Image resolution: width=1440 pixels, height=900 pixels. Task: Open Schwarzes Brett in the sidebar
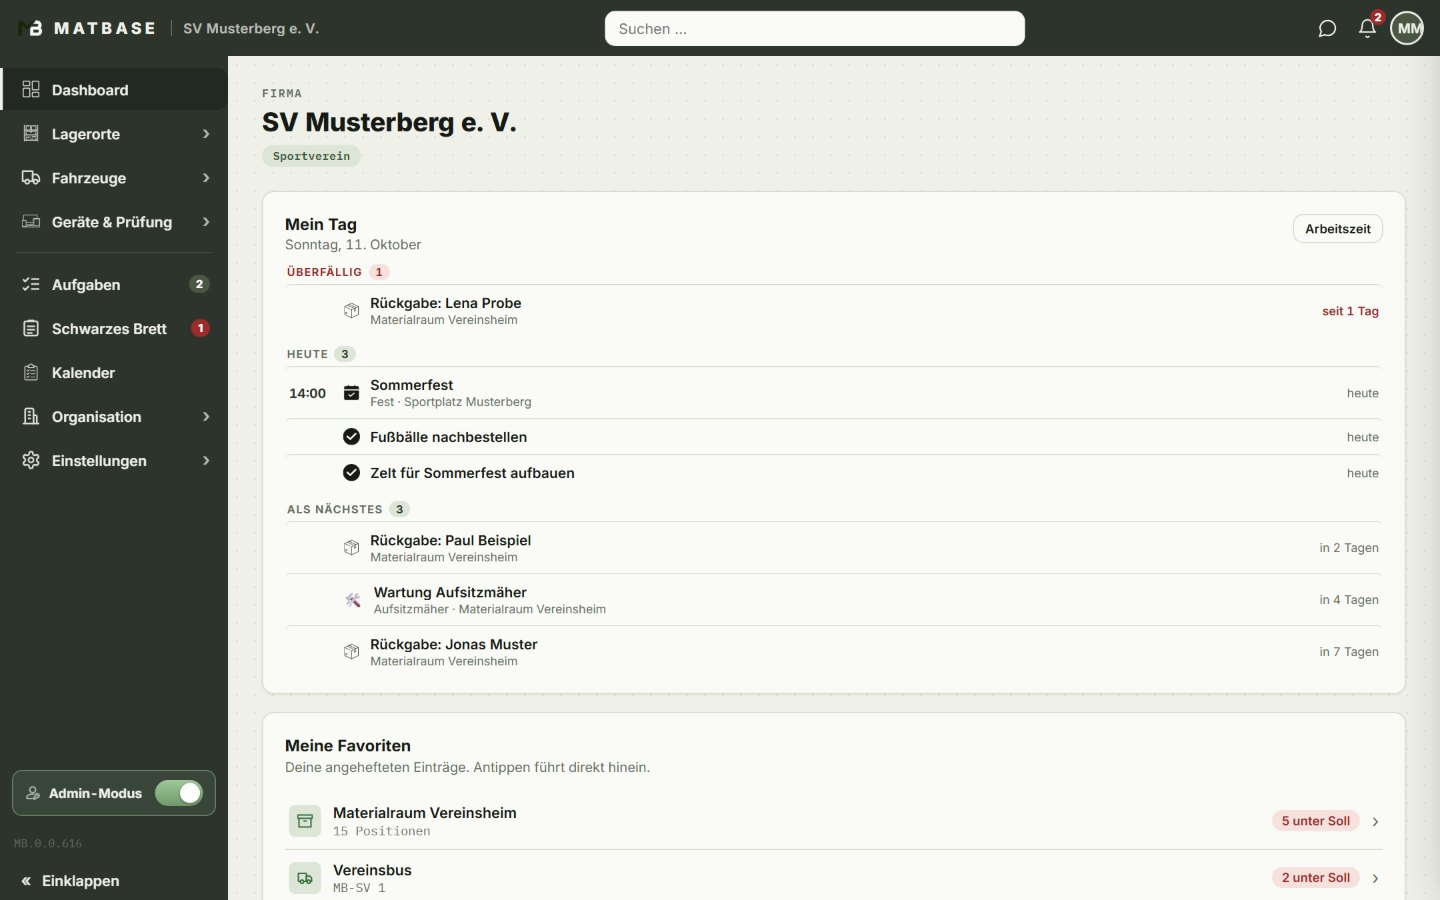[x=114, y=329]
